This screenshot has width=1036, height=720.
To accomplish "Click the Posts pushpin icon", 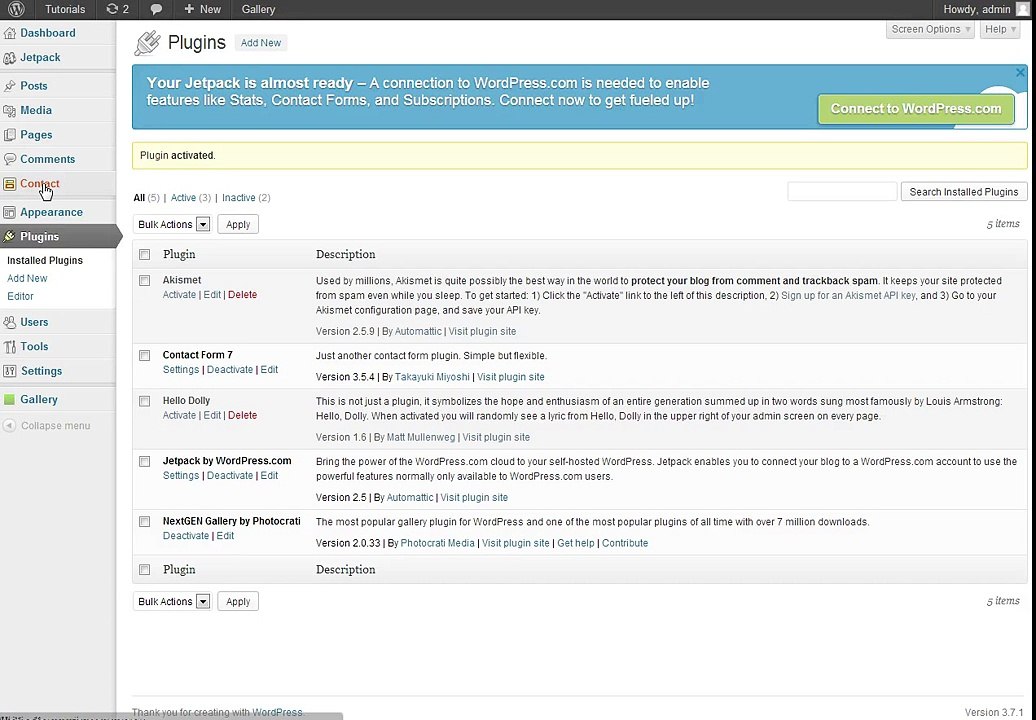I will [9, 86].
